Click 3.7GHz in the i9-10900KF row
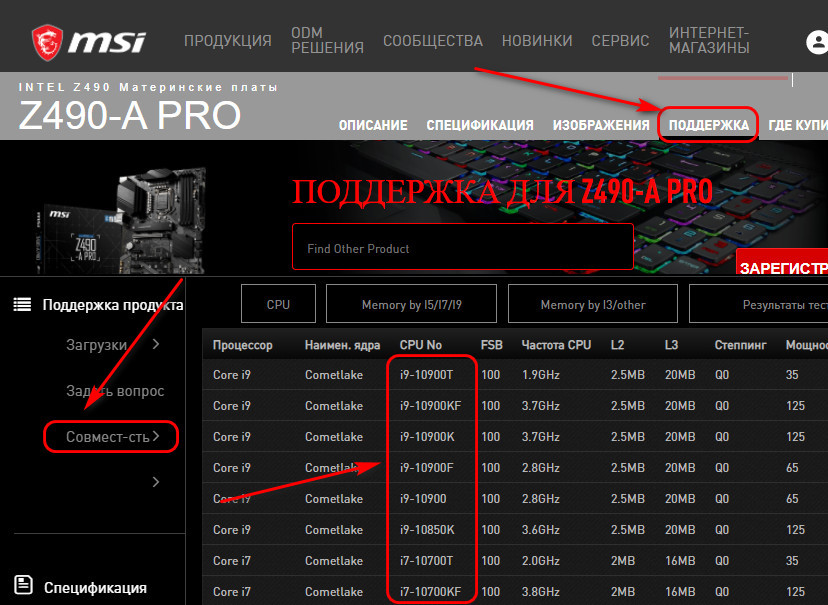The image size is (828, 605). coord(541,406)
